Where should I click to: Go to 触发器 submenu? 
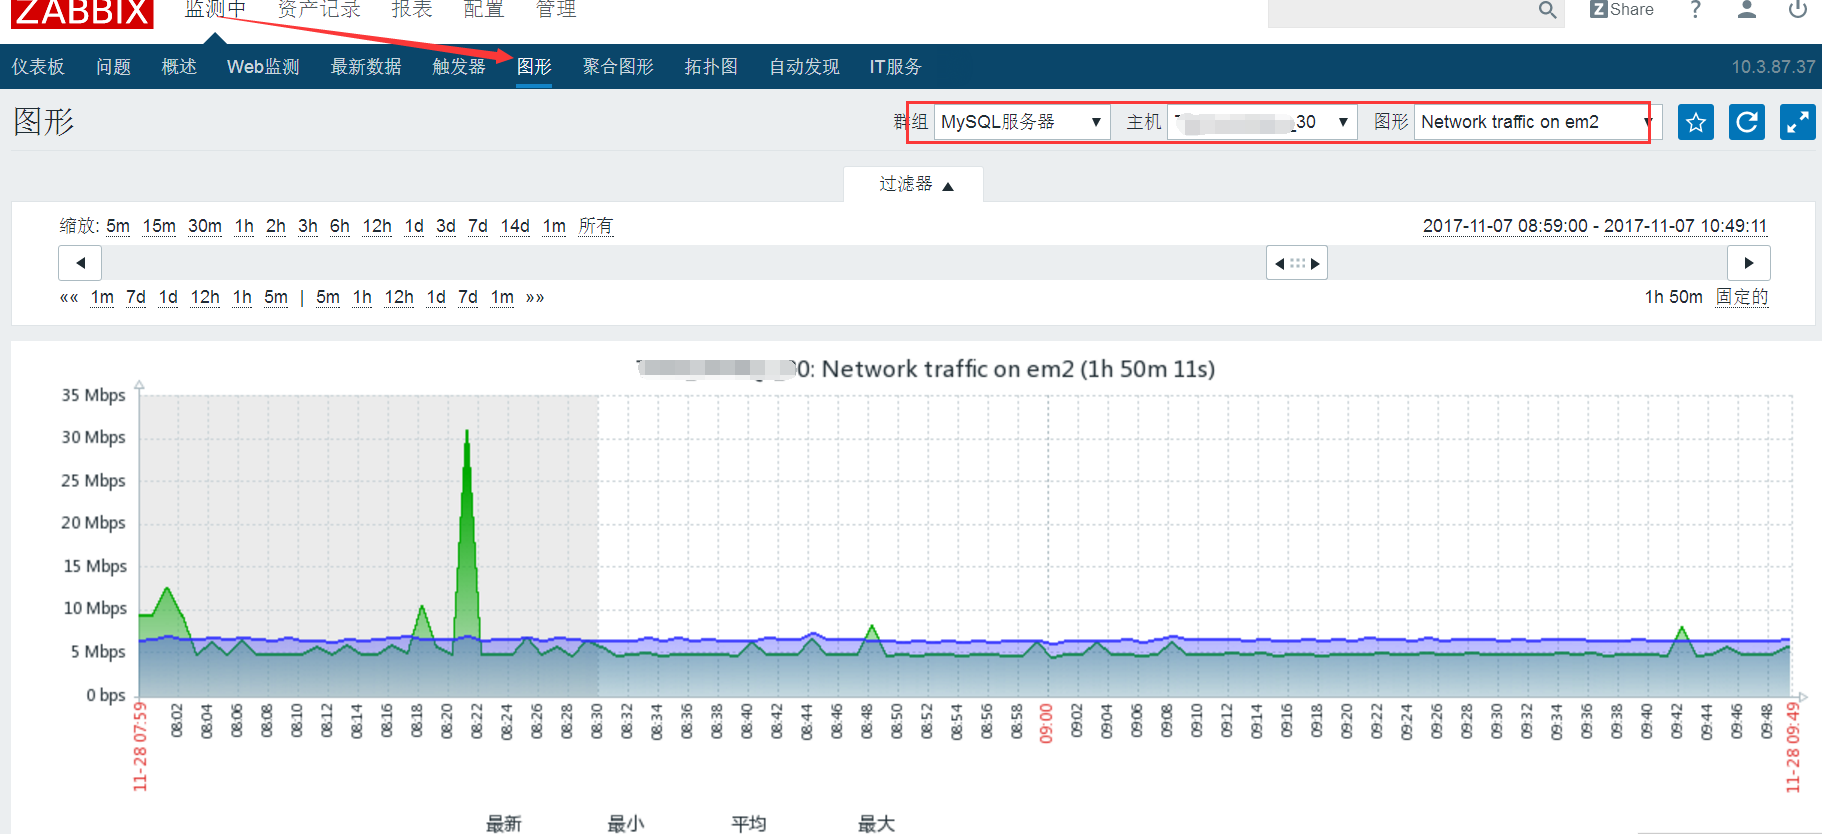459,67
